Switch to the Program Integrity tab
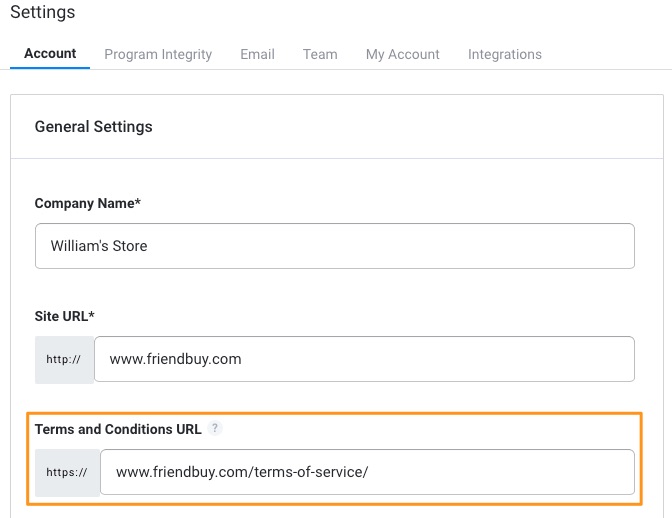The width and height of the screenshot is (672, 518). tap(158, 54)
